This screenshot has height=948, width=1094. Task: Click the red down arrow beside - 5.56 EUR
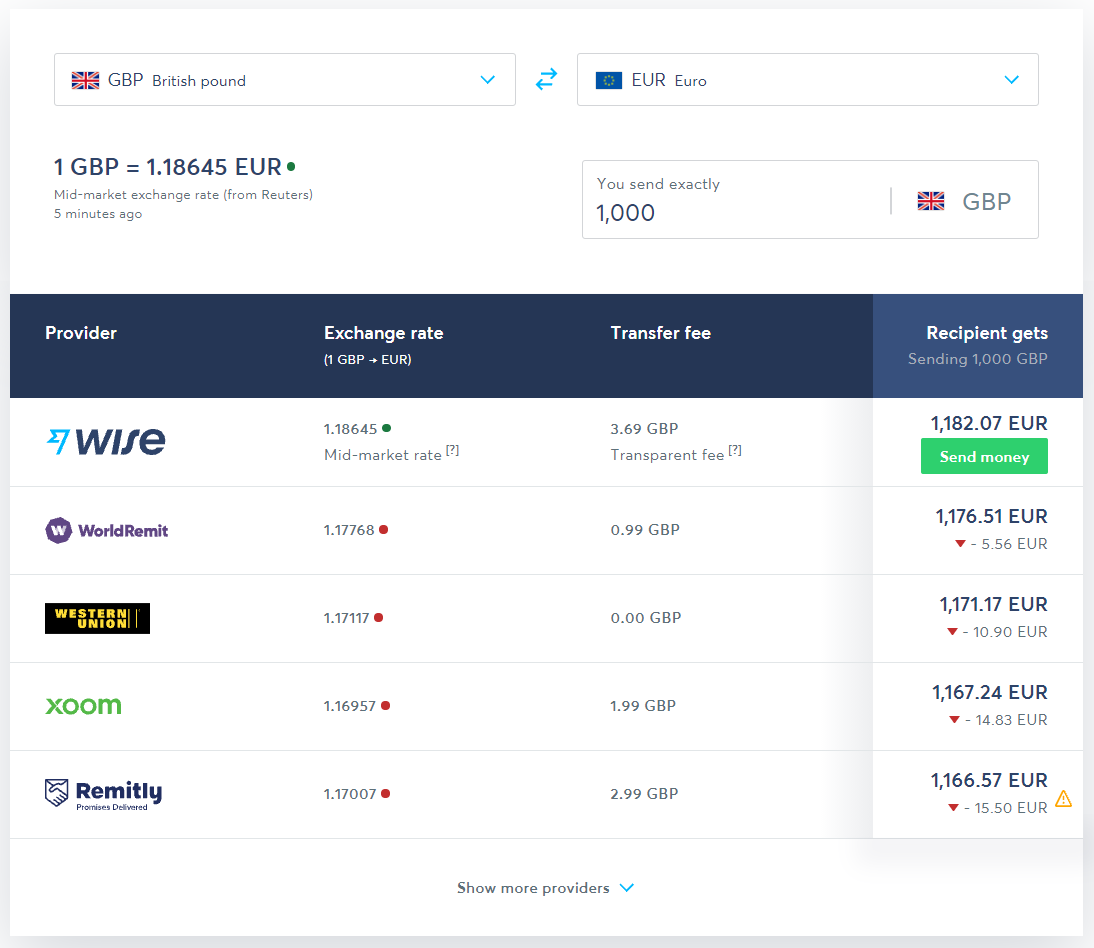click(960, 543)
